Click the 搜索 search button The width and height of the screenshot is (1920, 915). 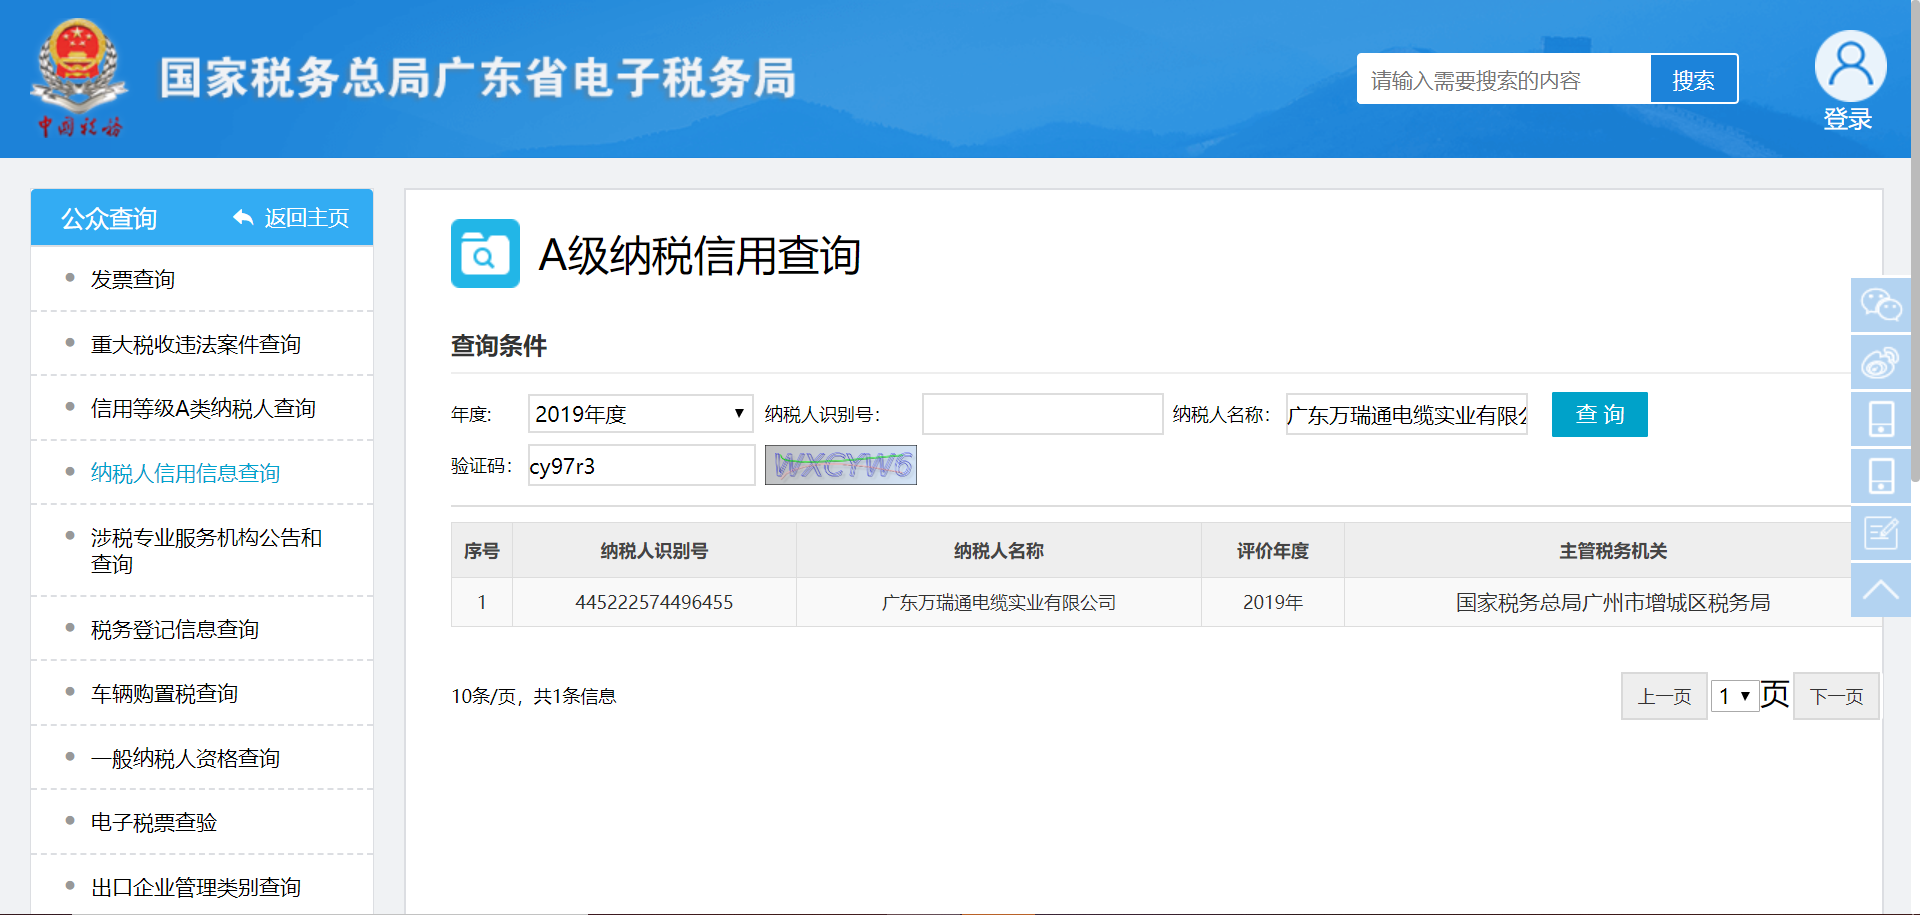[1693, 80]
